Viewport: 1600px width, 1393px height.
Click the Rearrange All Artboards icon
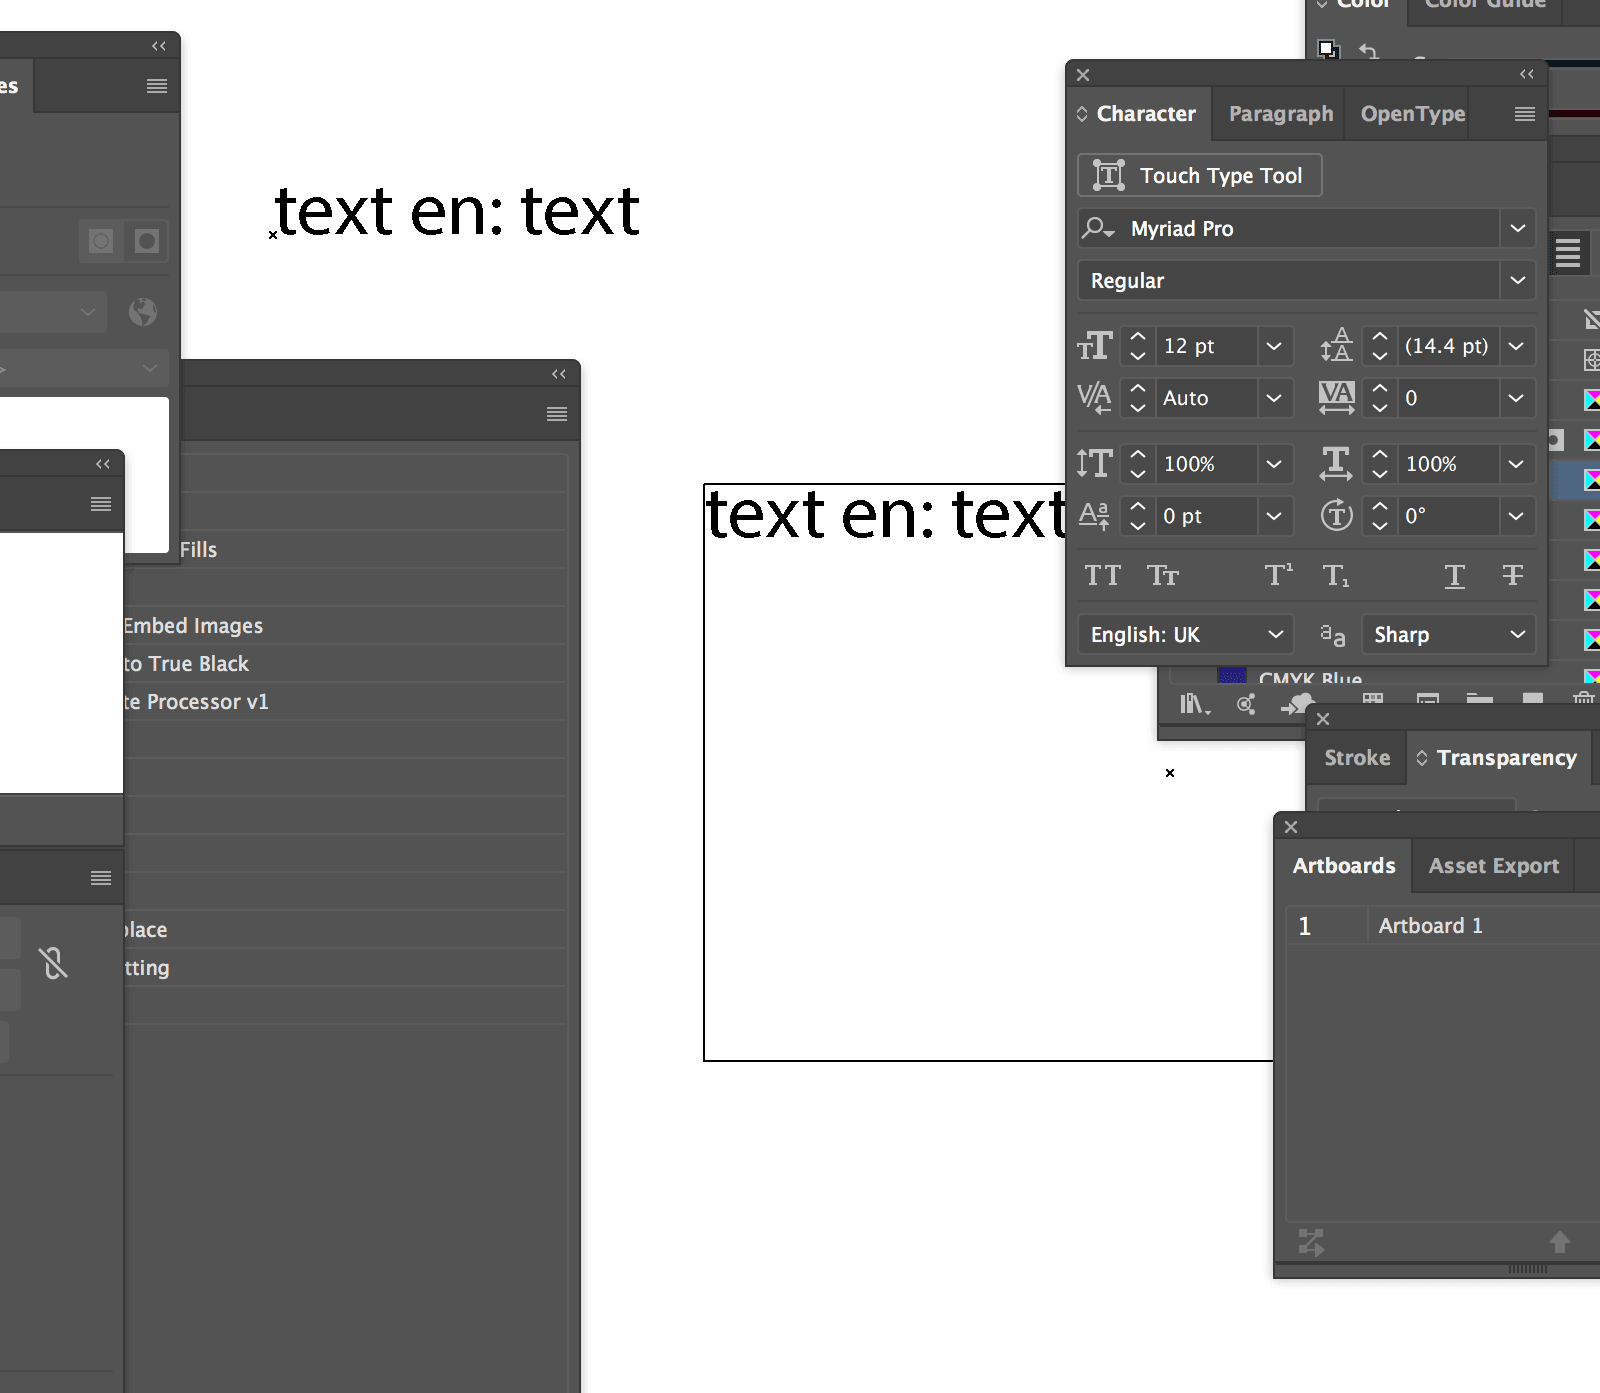(x=1311, y=1242)
